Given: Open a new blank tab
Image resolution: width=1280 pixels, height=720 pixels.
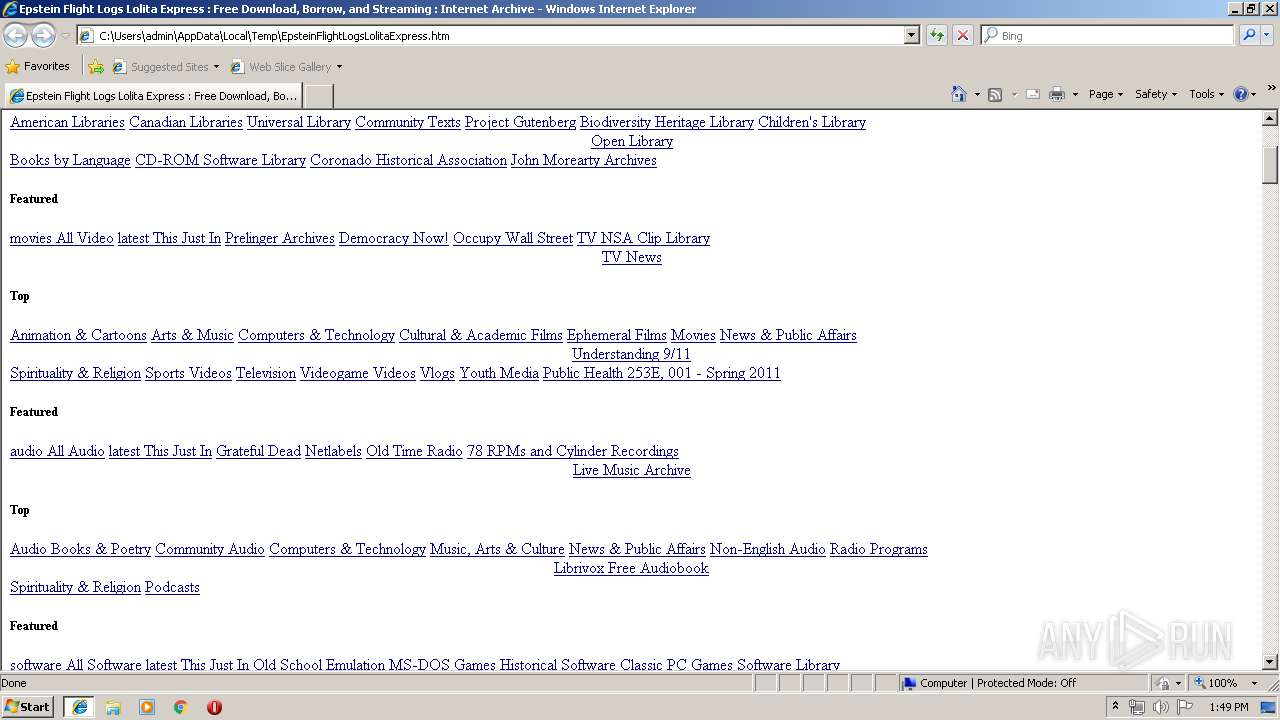Looking at the screenshot, I should pyautogui.click(x=318, y=96).
